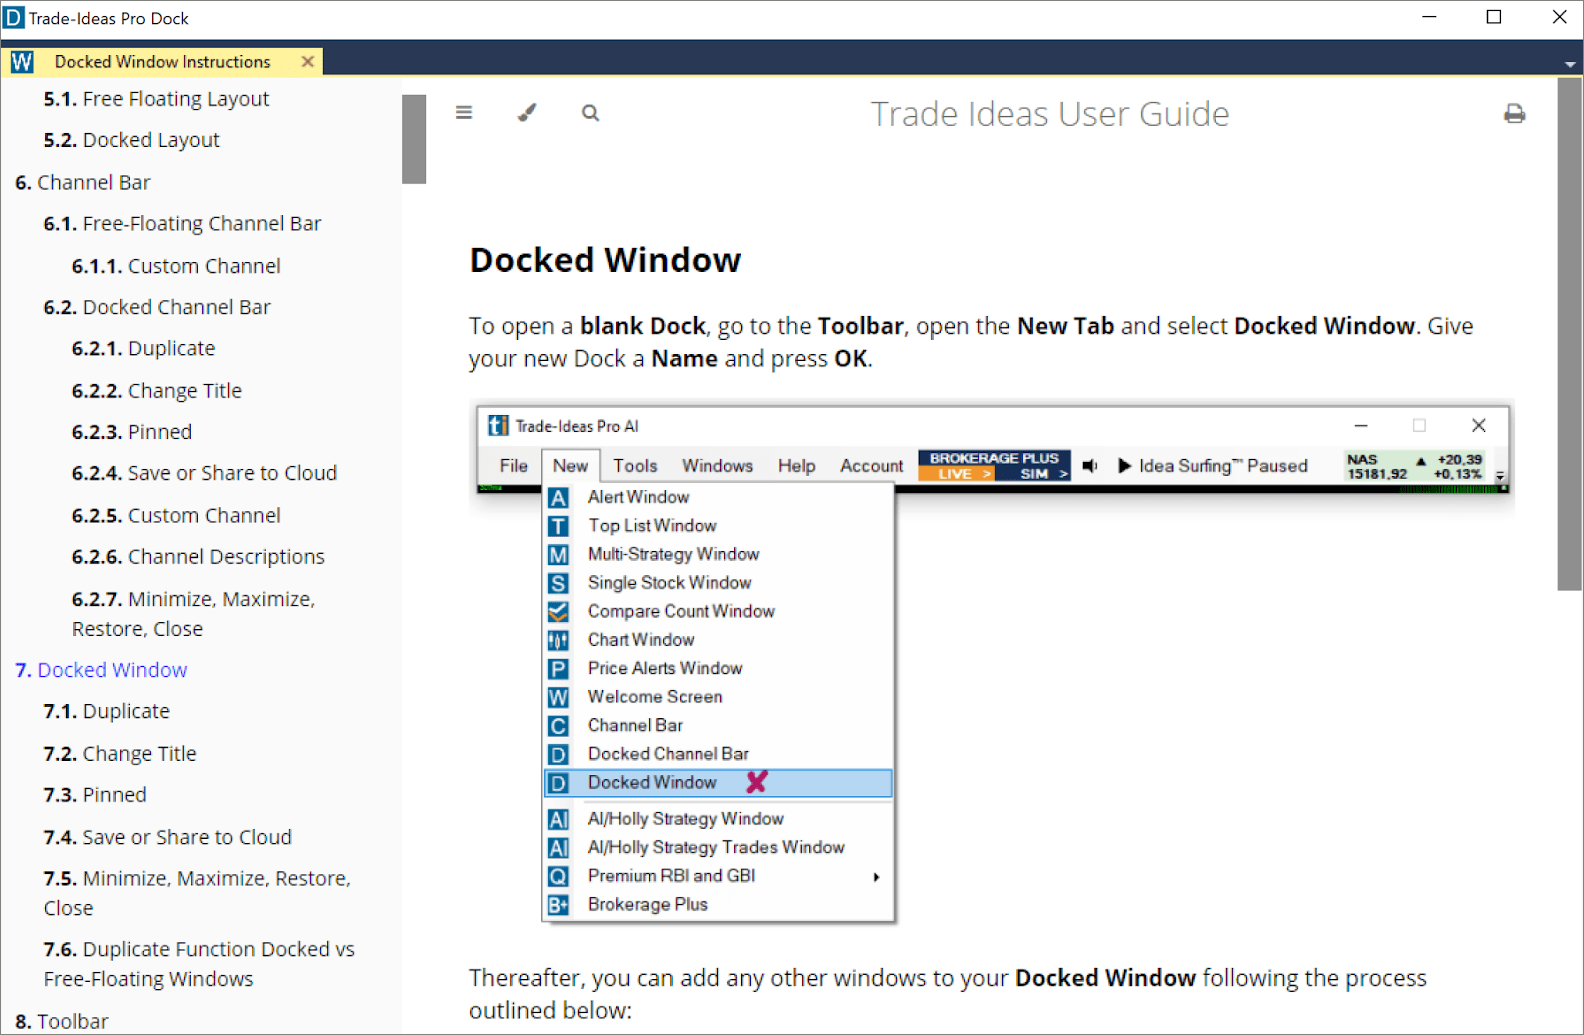Screen dimensions: 1584x1035
Task: Open the File menu
Action: [x=513, y=466]
